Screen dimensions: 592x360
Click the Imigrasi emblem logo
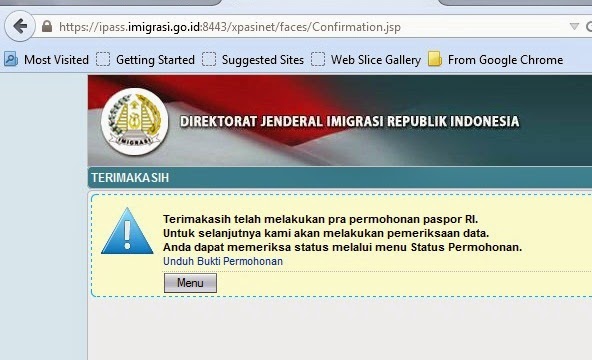(135, 122)
